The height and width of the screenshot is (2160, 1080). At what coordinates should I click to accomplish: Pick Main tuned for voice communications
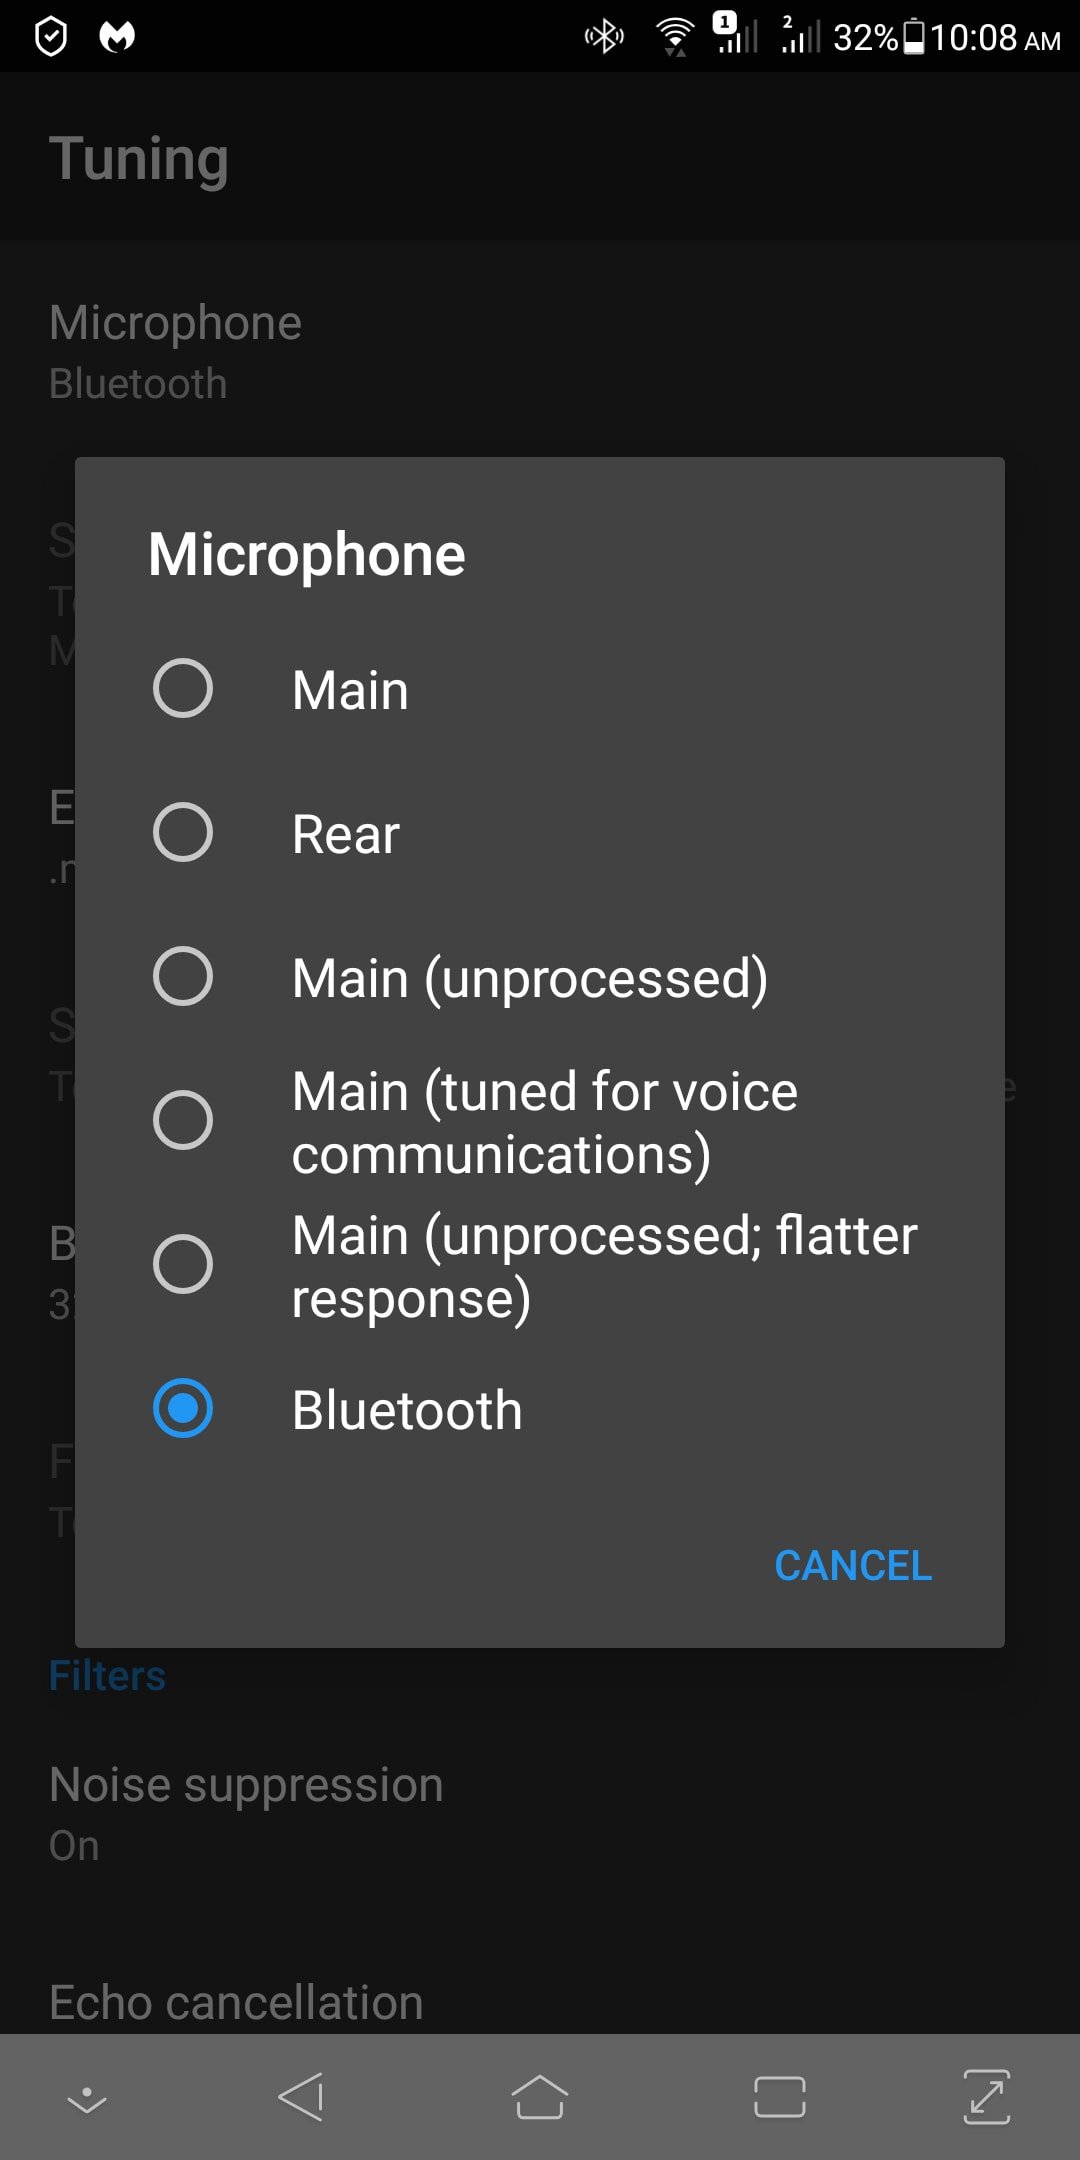click(540, 1120)
